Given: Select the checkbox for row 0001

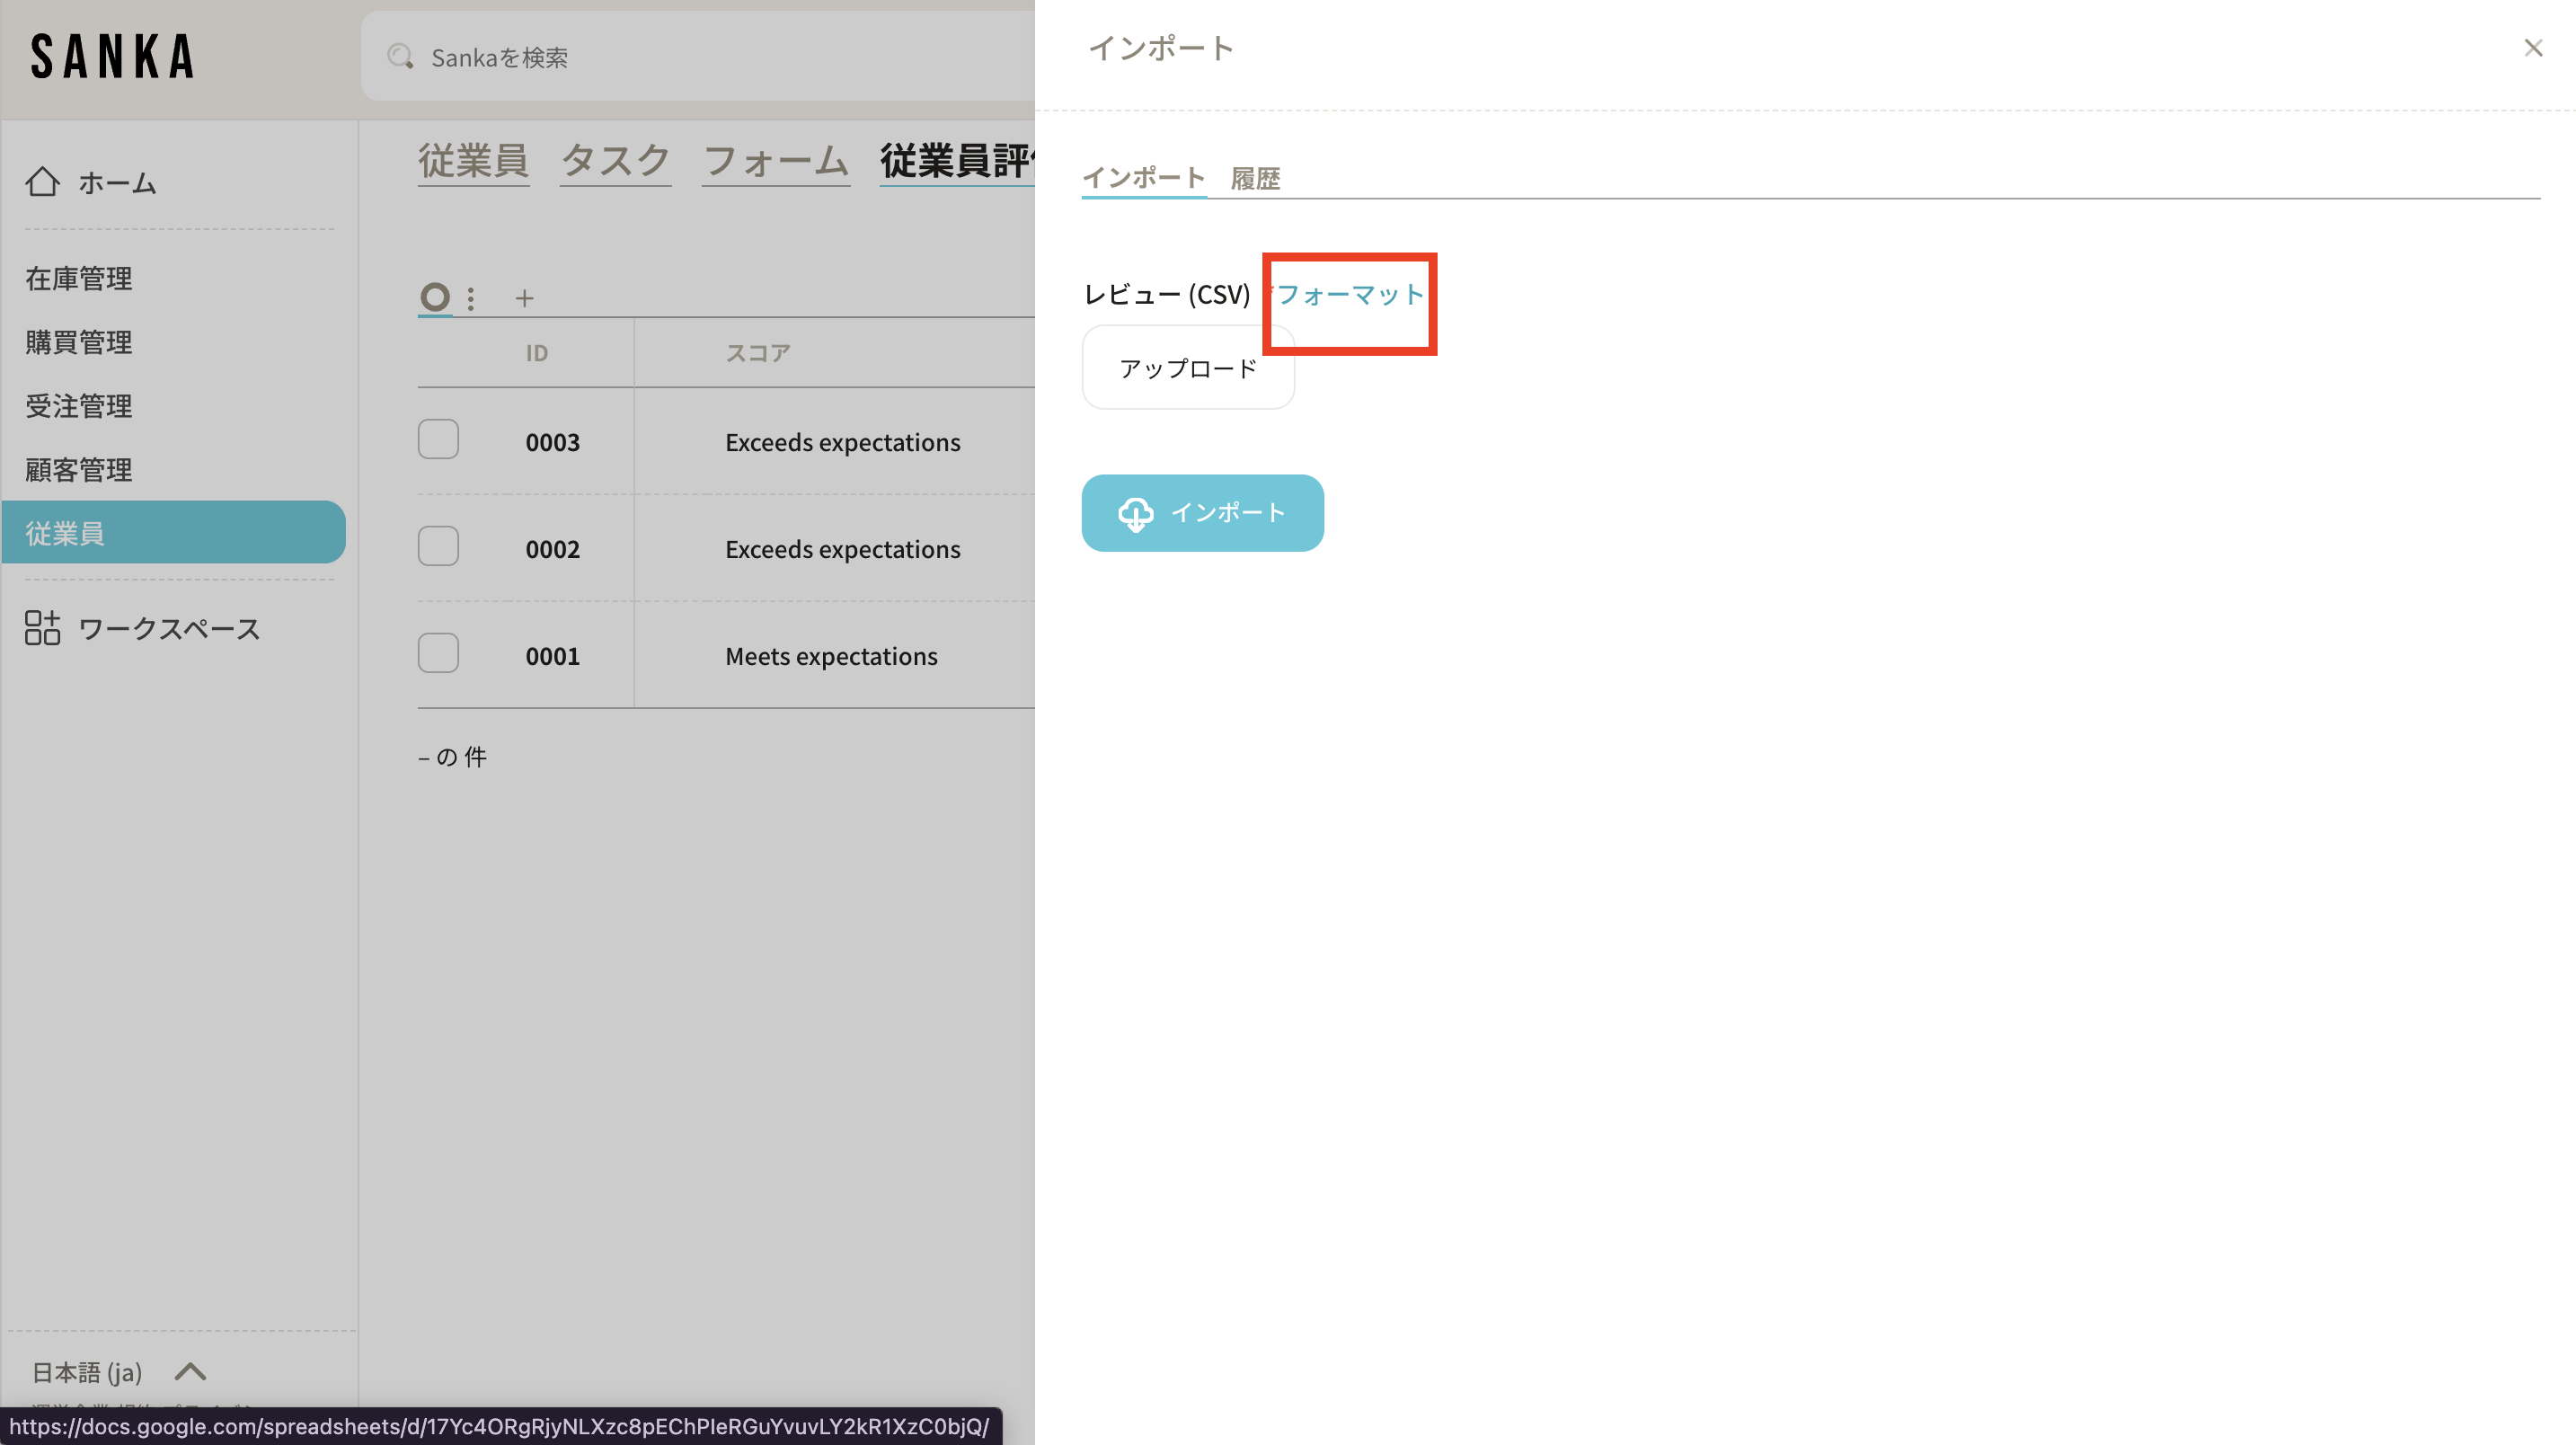Looking at the screenshot, I should pos(438,654).
